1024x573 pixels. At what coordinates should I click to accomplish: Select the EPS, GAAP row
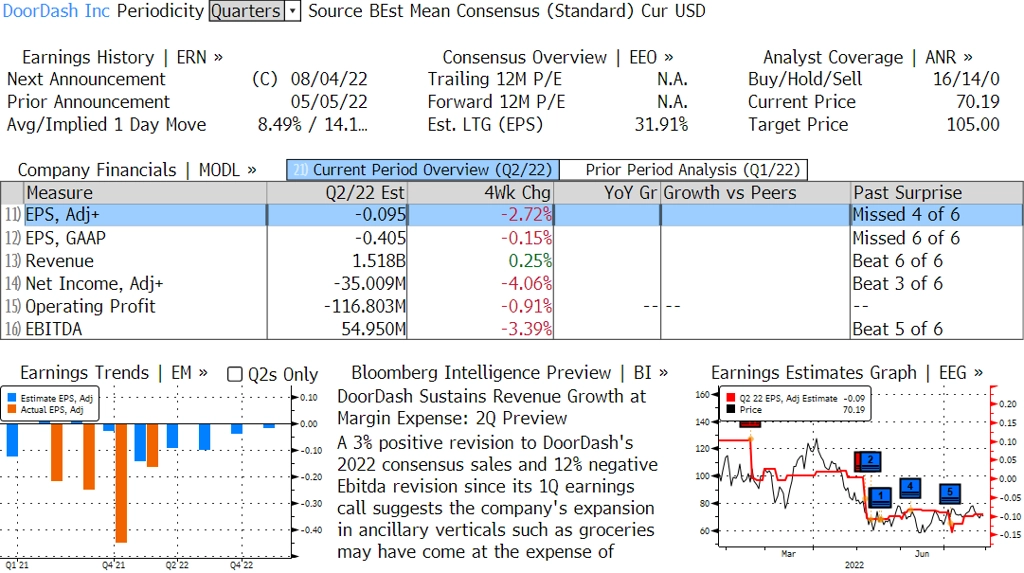pos(512,238)
